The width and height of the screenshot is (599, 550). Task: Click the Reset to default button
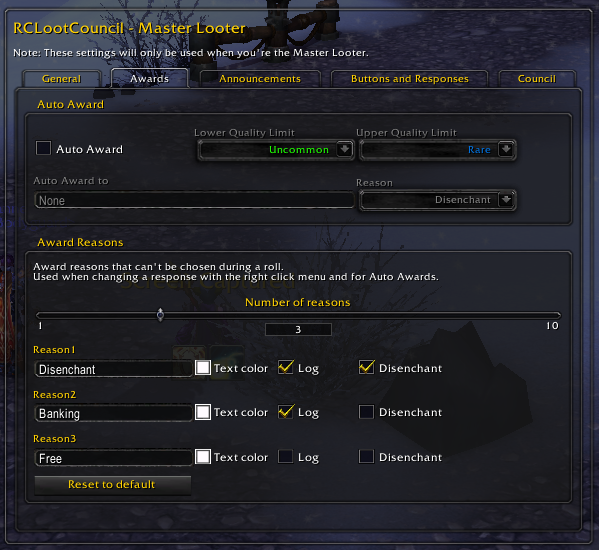pos(113,485)
